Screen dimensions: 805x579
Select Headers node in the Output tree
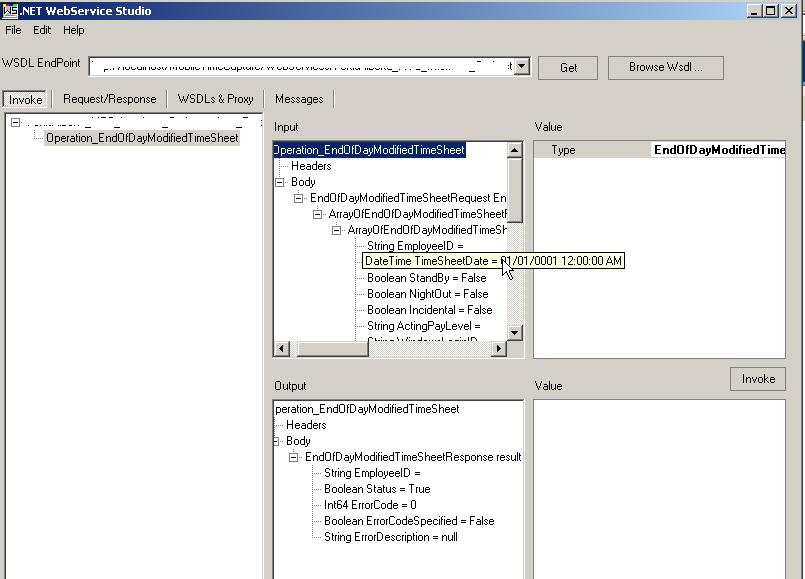pyautogui.click(x=306, y=425)
